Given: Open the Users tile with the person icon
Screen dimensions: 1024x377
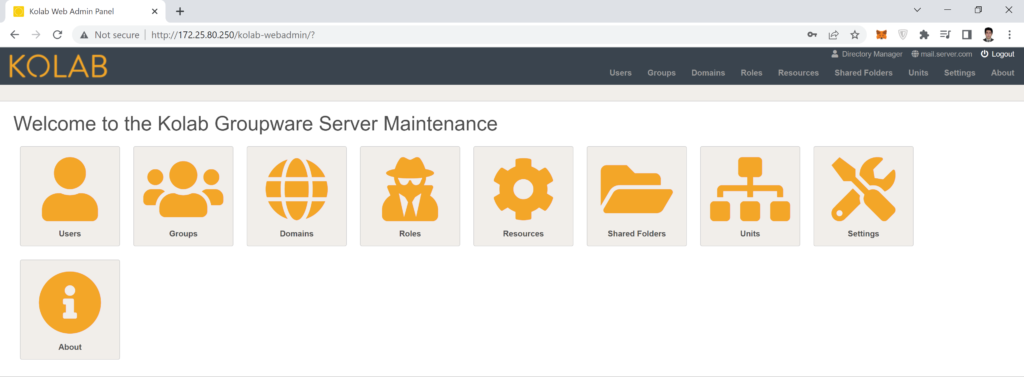Looking at the screenshot, I should [70, 196].
